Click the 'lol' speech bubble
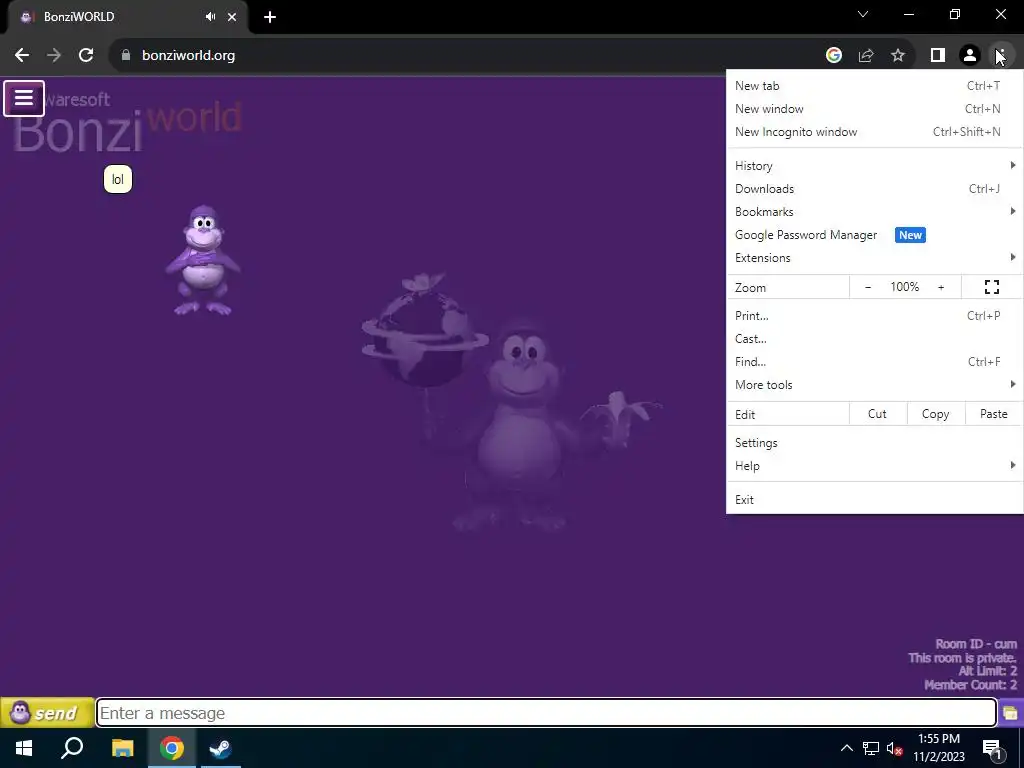The height and width of the screenshot is (768, 1024). tap(118, 180)
